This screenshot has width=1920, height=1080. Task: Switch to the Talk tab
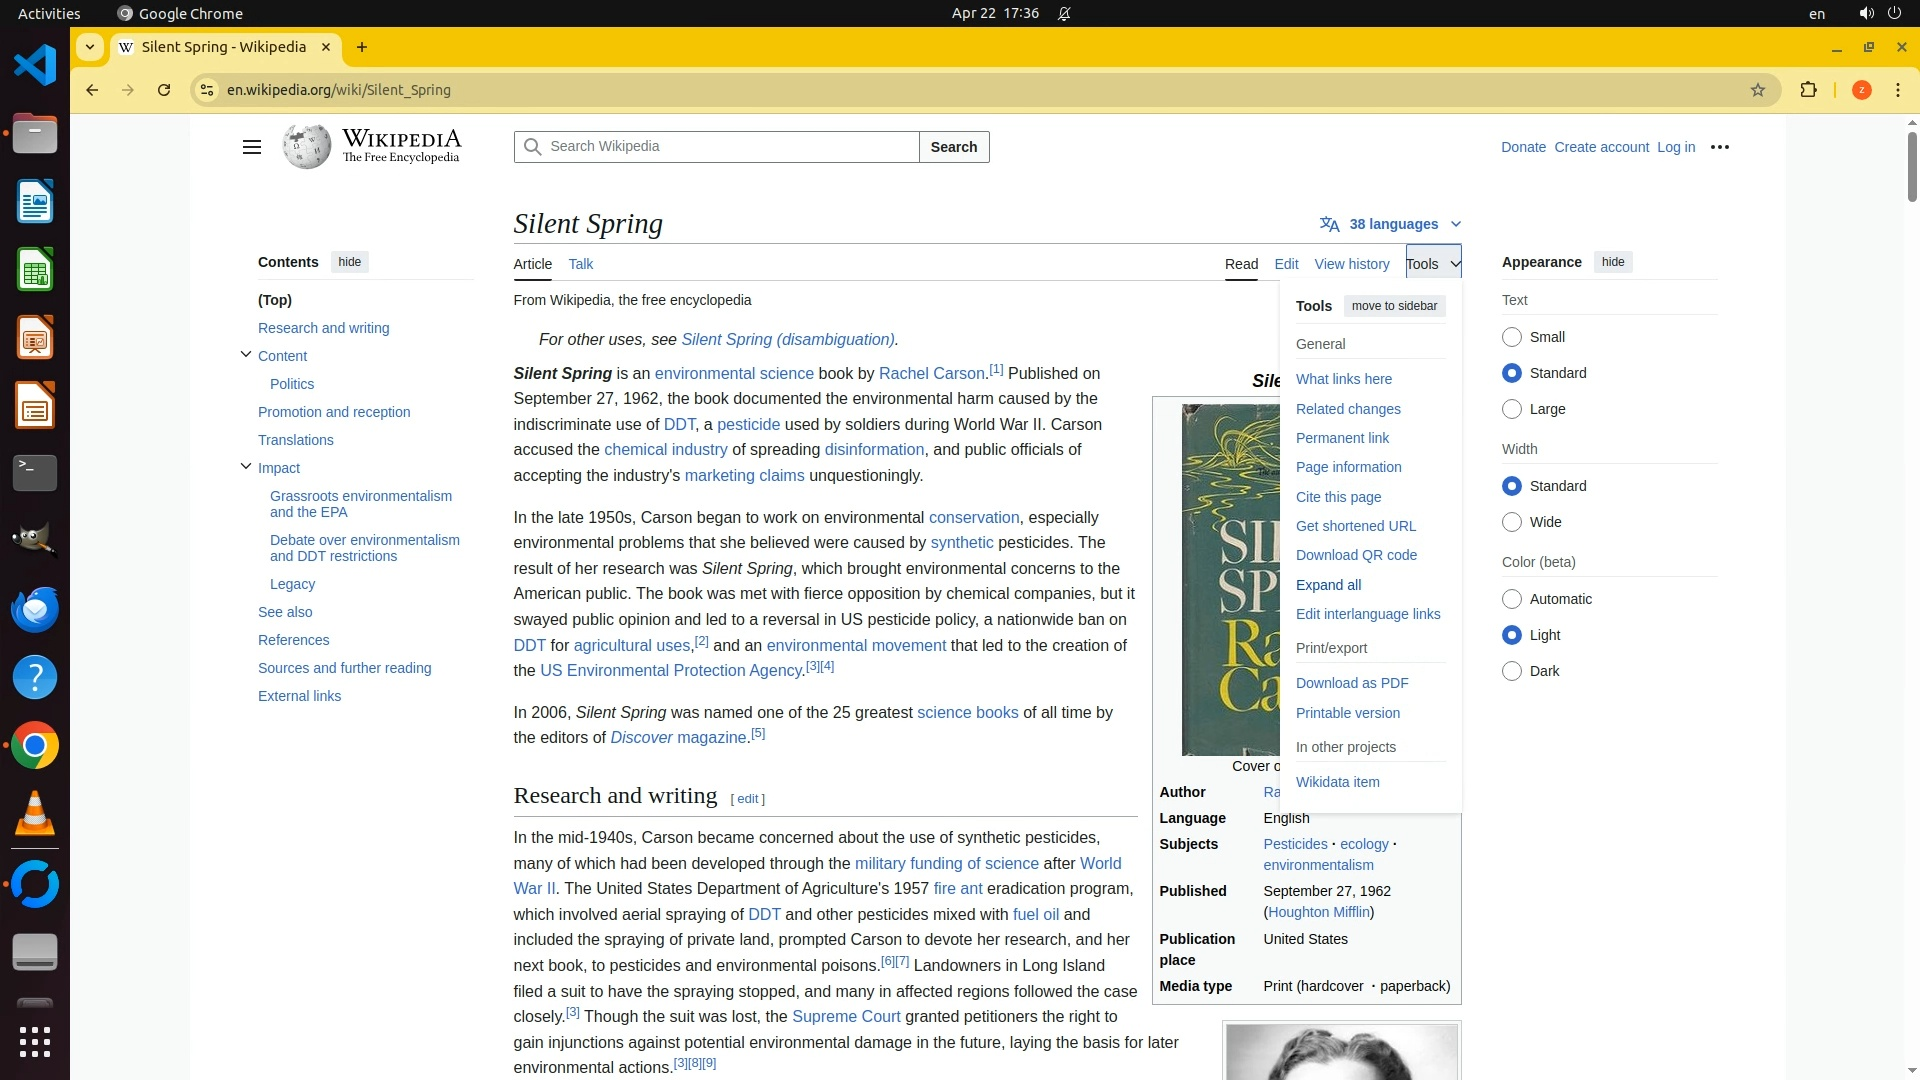tap(580, 264)
